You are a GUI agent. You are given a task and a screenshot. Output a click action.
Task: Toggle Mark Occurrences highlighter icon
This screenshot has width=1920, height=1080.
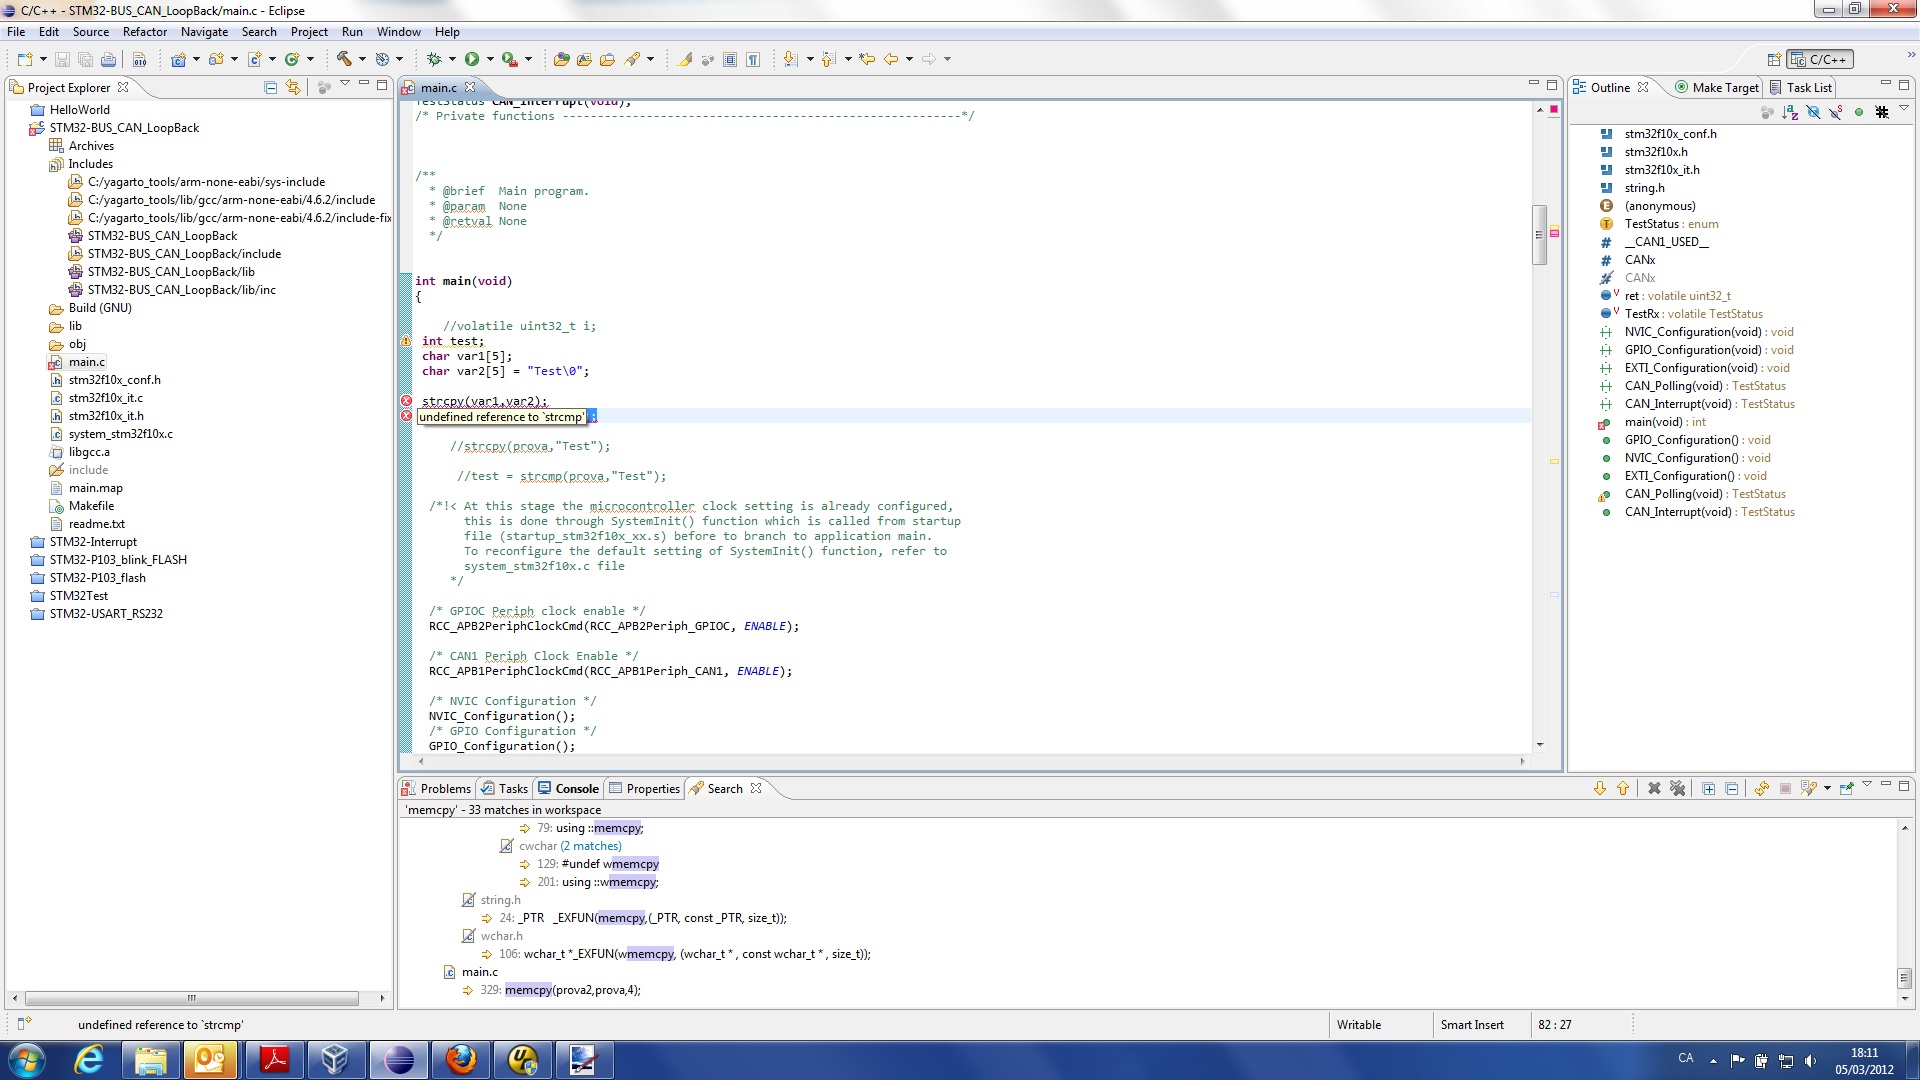685,59
